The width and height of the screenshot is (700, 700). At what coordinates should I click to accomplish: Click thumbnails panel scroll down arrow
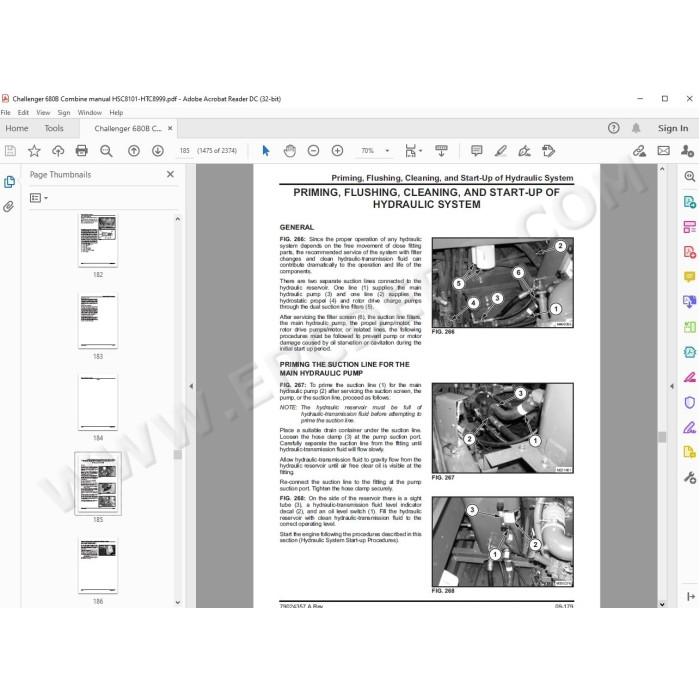pos(178,602)
